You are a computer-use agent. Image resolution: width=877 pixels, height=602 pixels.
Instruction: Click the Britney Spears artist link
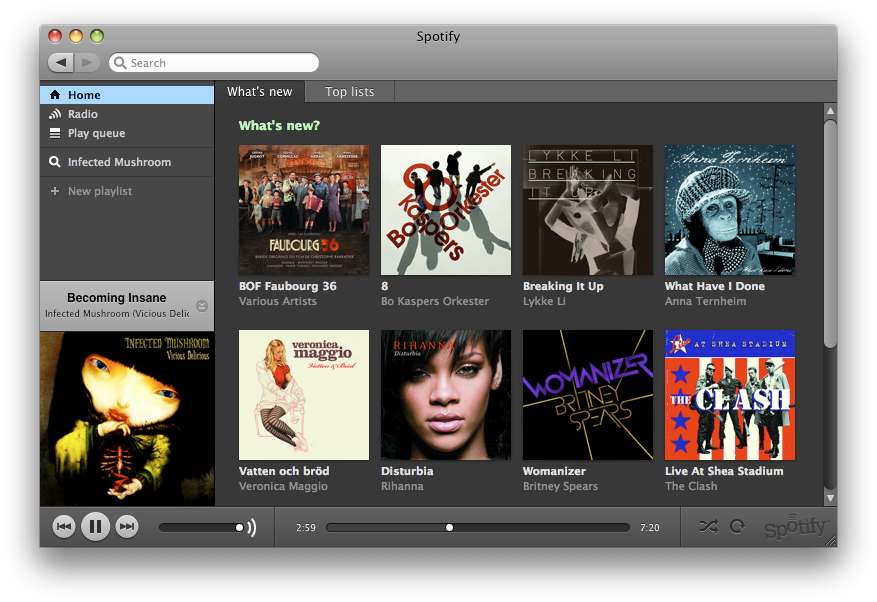click(x=560, y=486)
